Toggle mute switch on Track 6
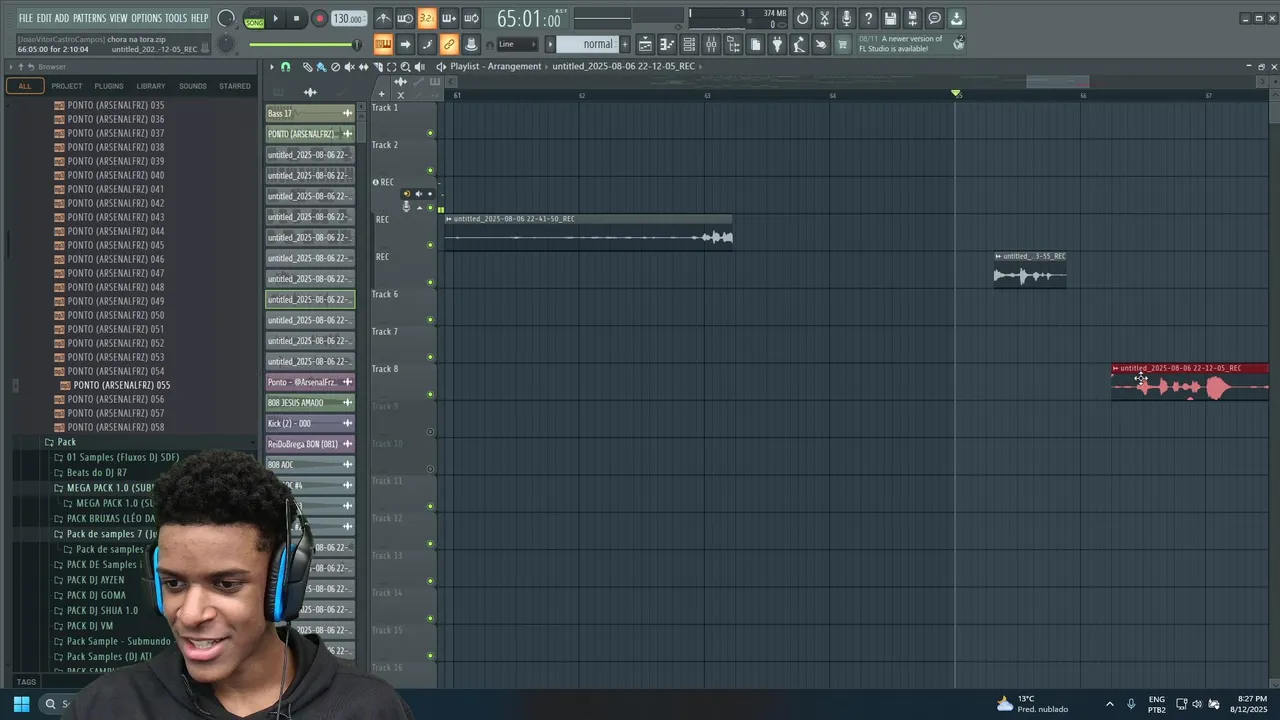The width and height of the screenshot is (1280, 720). coord(431,320)
